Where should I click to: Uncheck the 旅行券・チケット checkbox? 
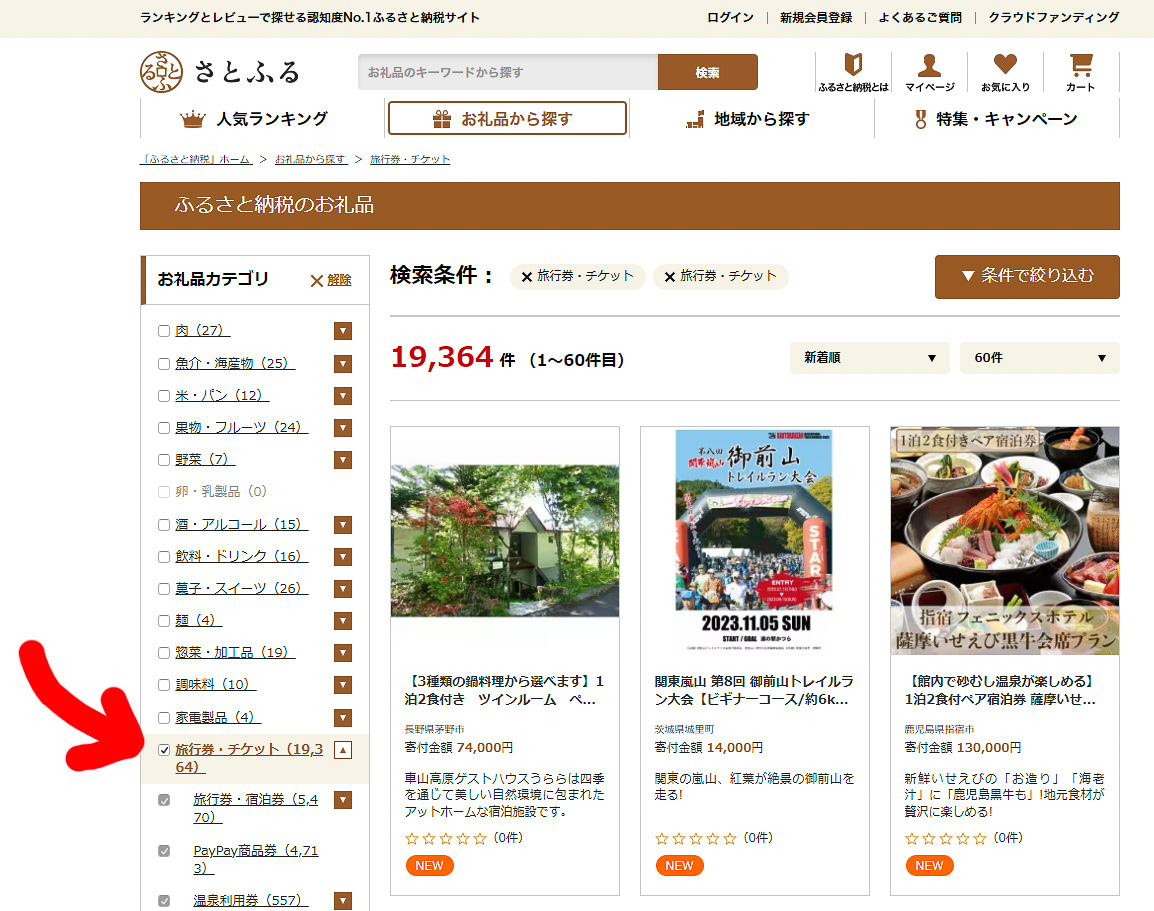point(163,749)
